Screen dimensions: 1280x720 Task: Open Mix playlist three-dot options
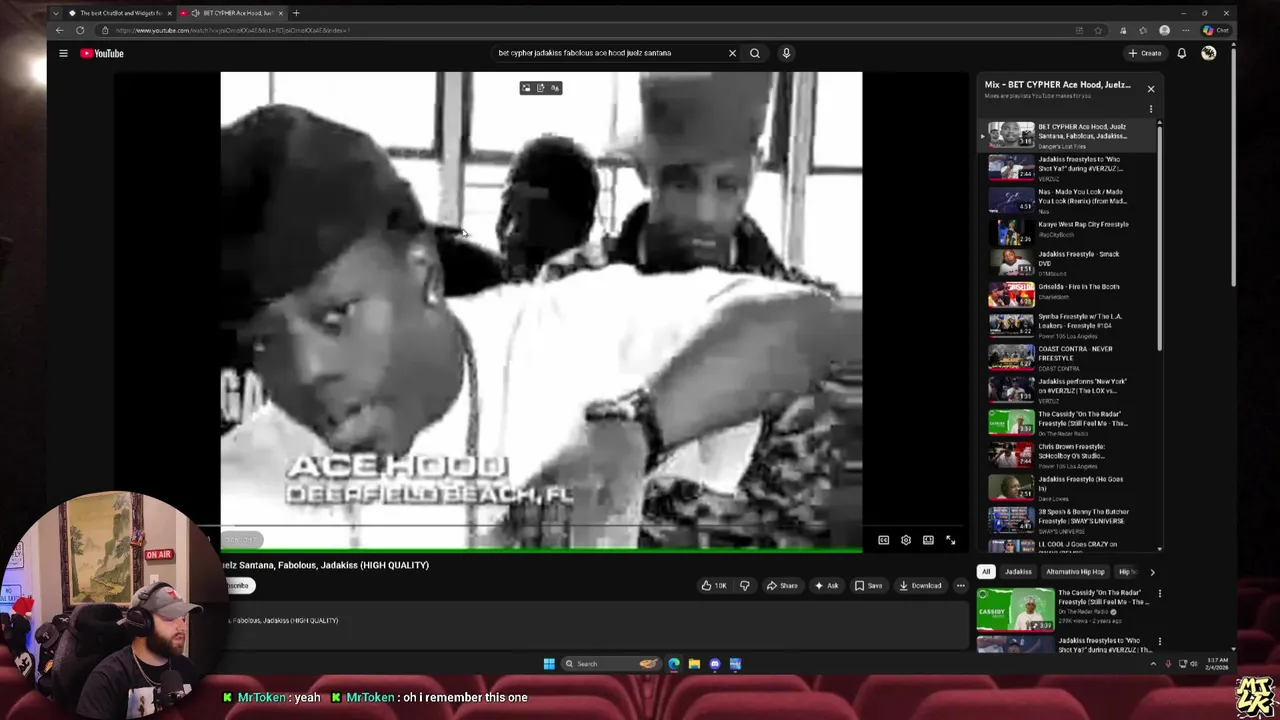click(x=1151, y=109)
